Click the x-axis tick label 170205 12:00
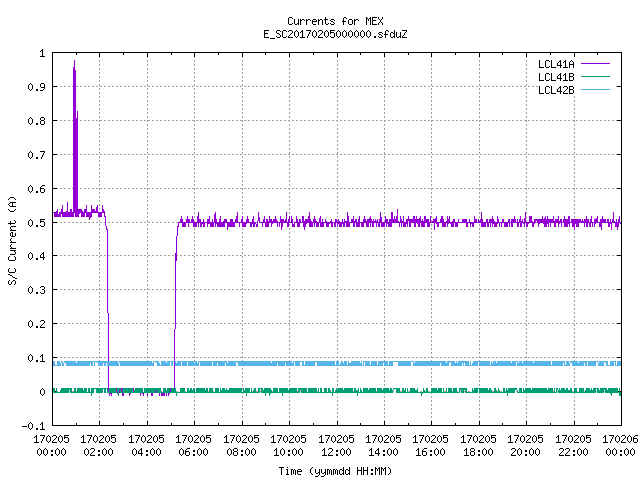This screenshot has height=480, width=640. [x=336, y=446]
